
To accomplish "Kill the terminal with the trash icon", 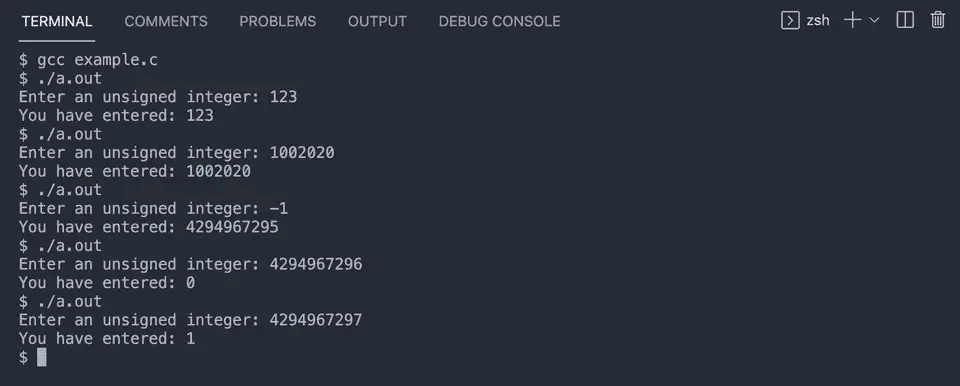I will pyautogui.click(x=937, y=20).
